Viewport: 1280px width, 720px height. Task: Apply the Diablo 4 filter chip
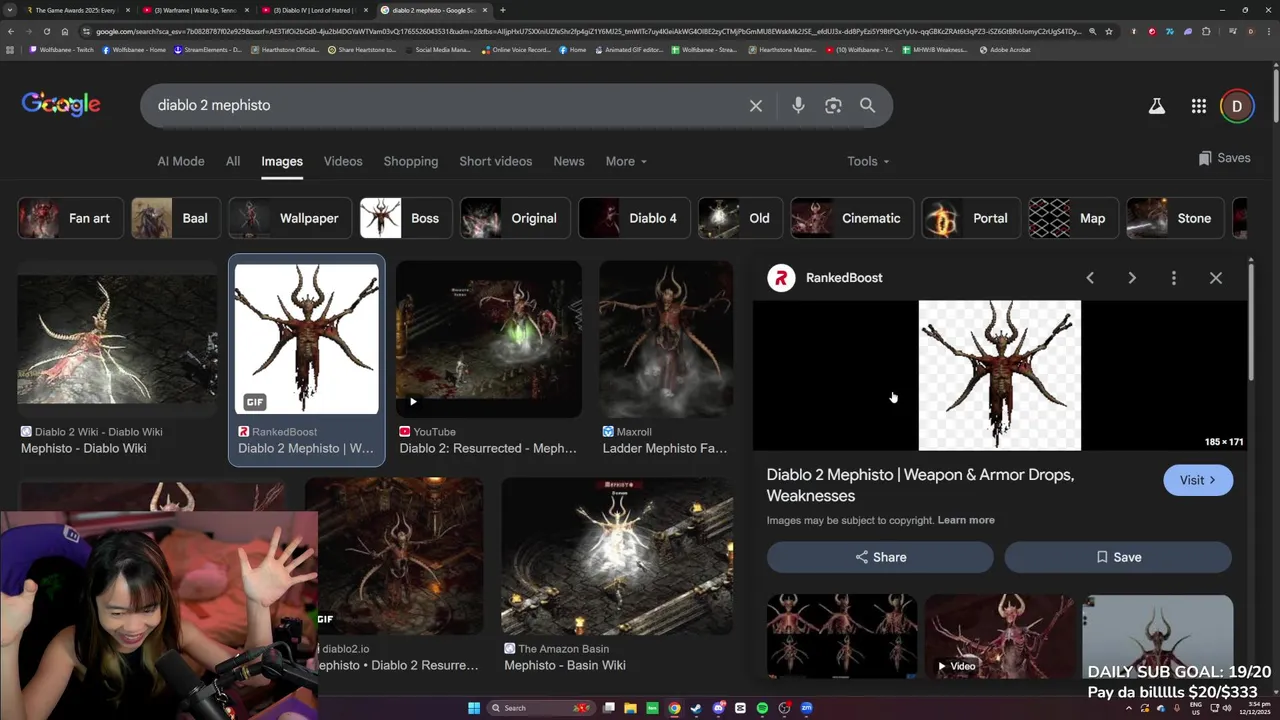(634, 218)
